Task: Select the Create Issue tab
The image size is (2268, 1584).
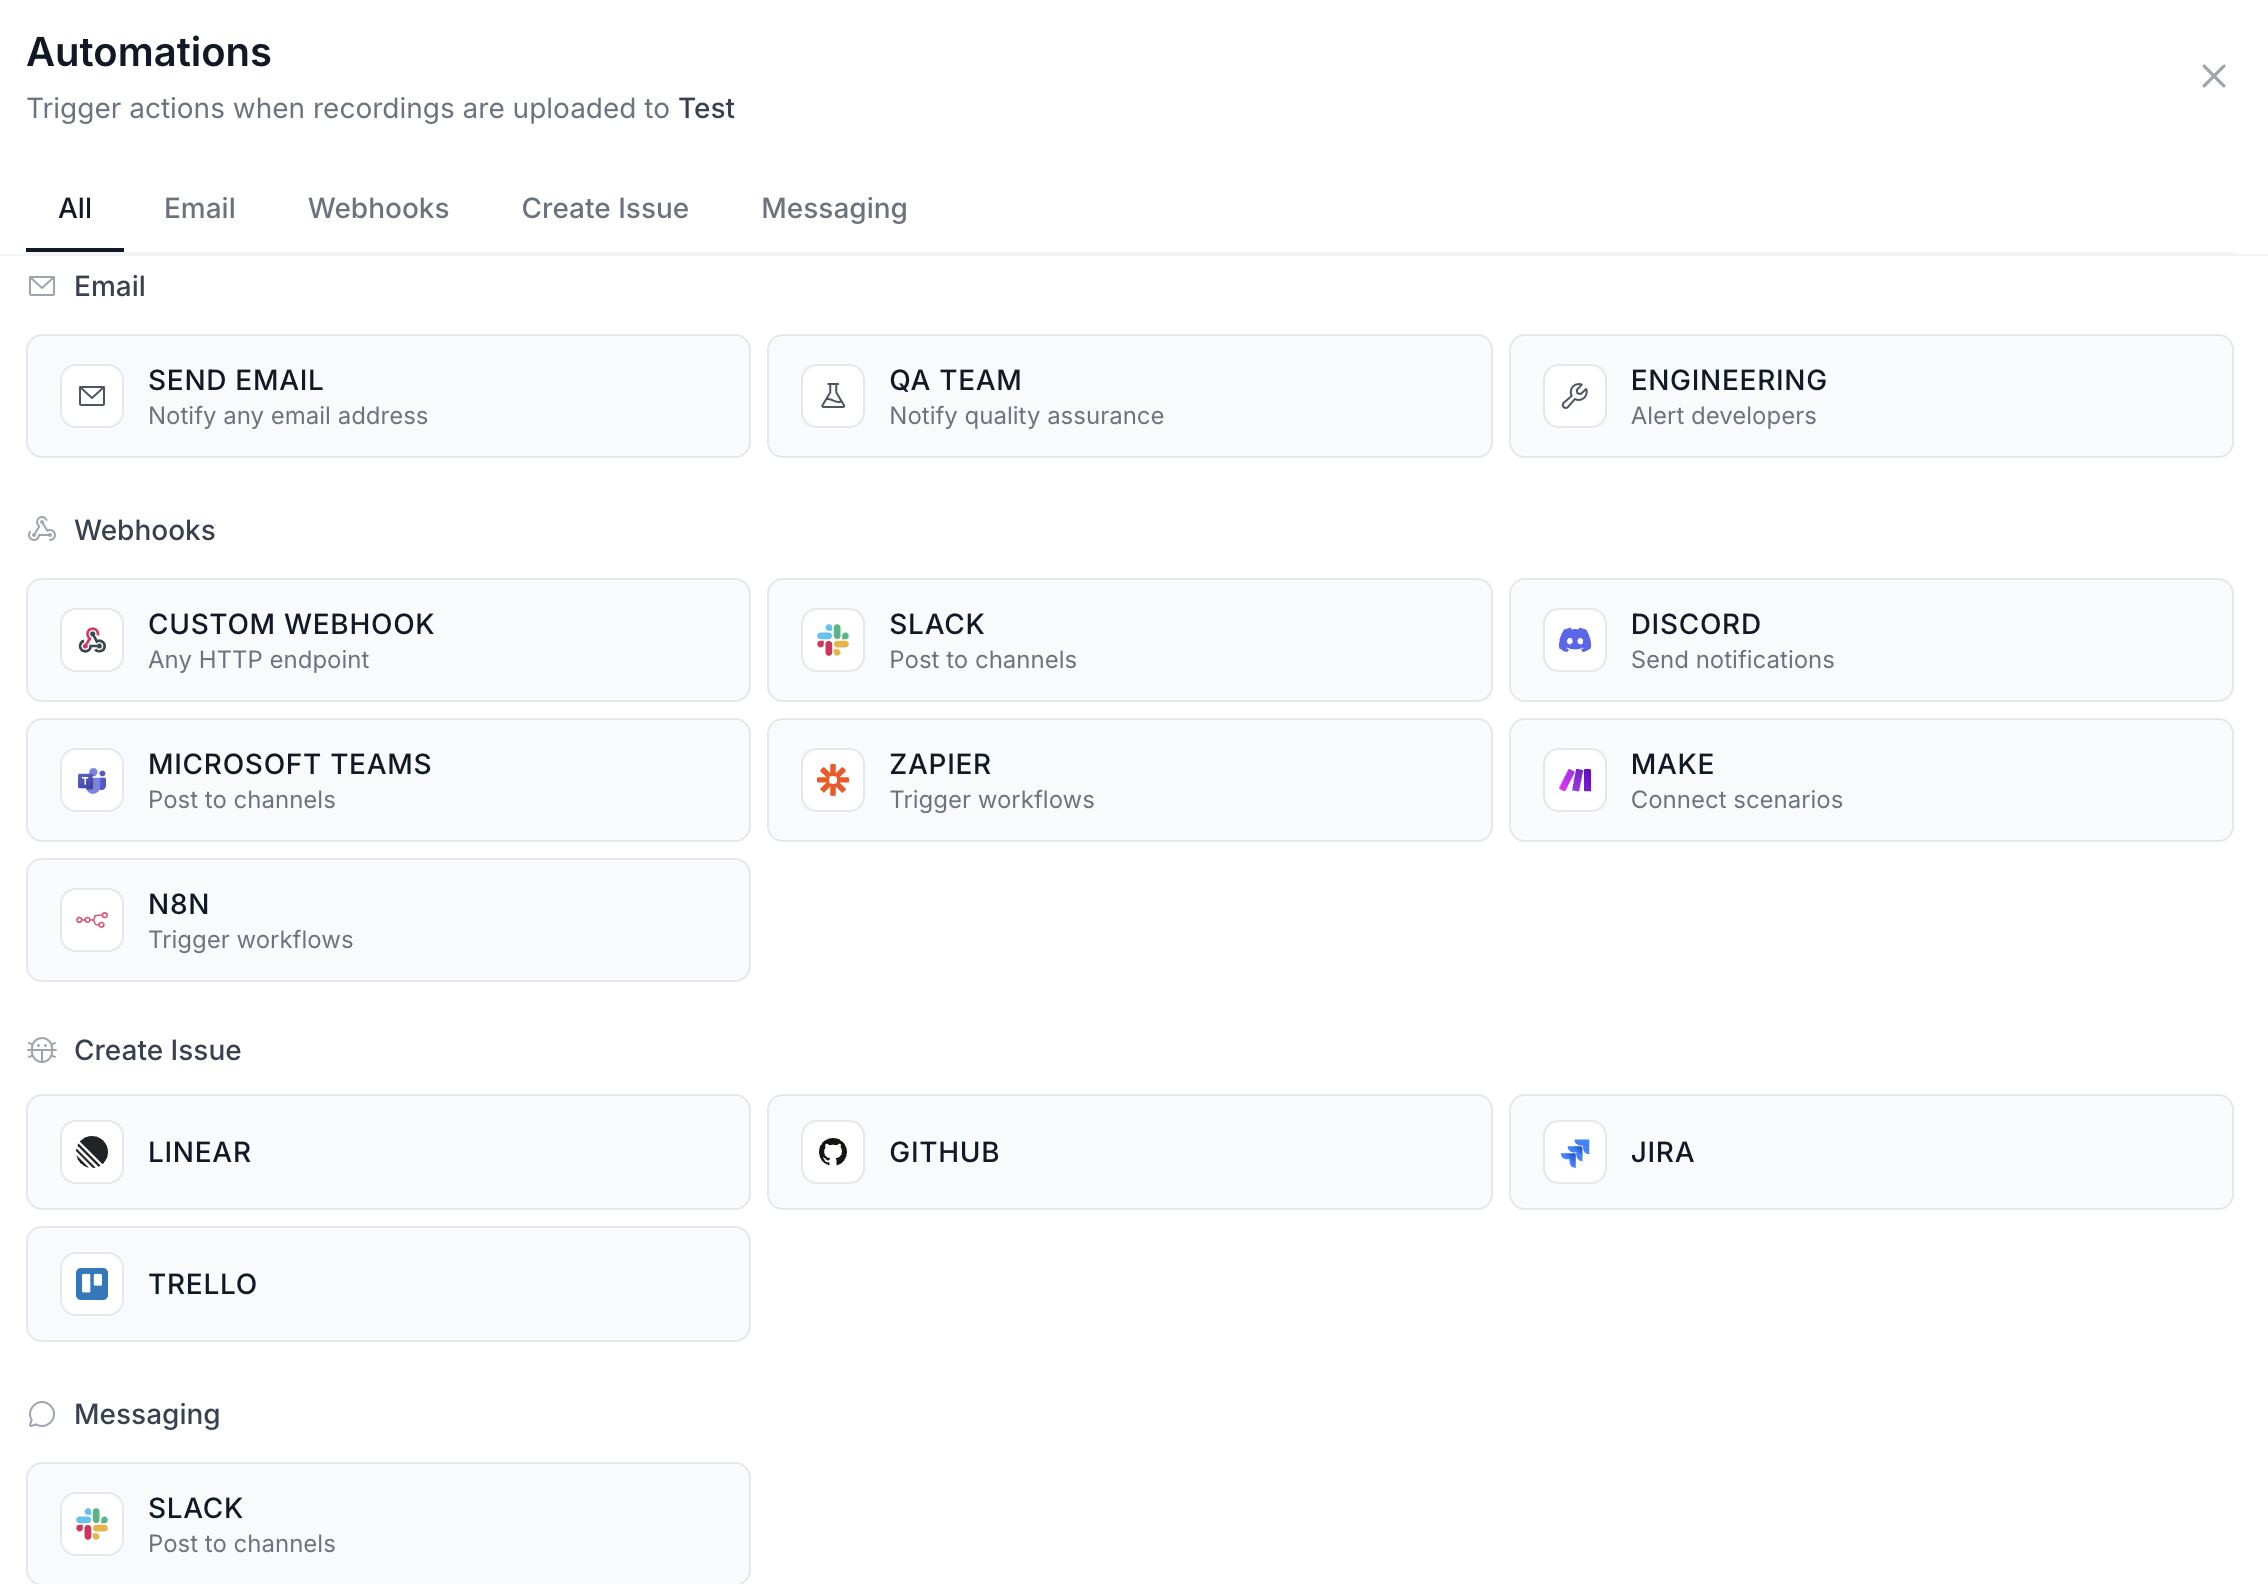Action: point(604,208)
